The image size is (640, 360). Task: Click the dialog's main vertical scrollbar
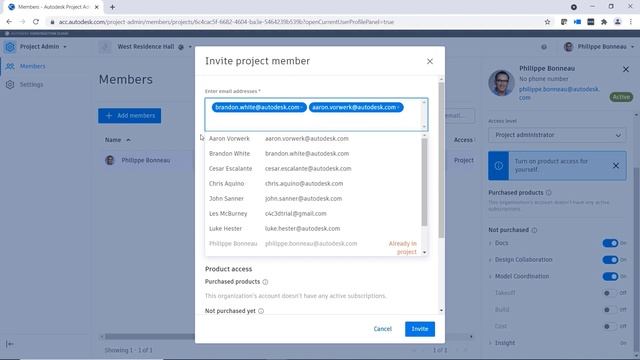point(441,160)
